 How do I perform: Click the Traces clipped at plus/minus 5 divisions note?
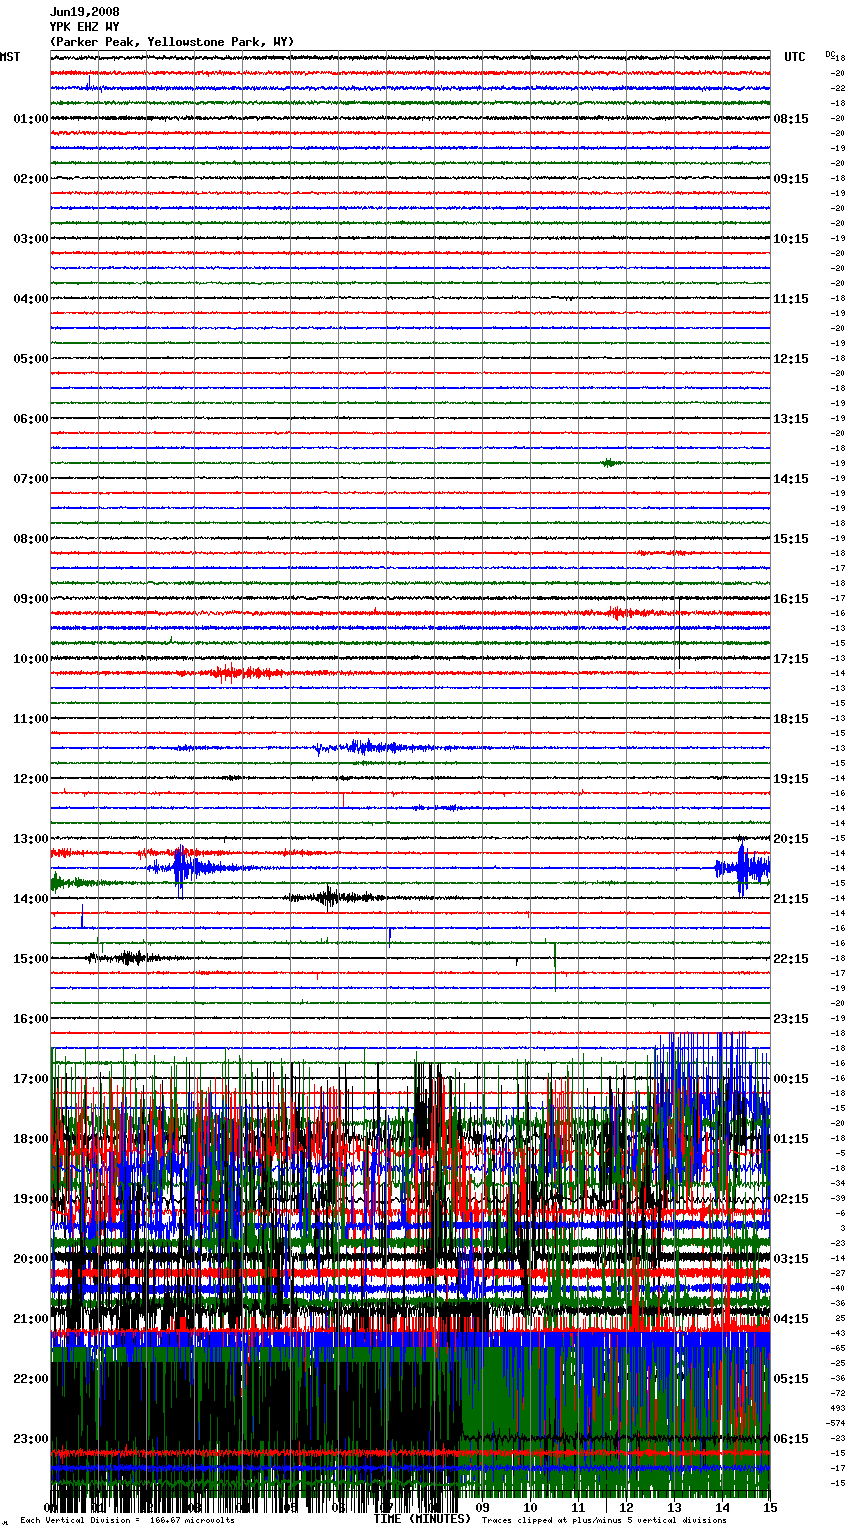(x=604, y=1521)
